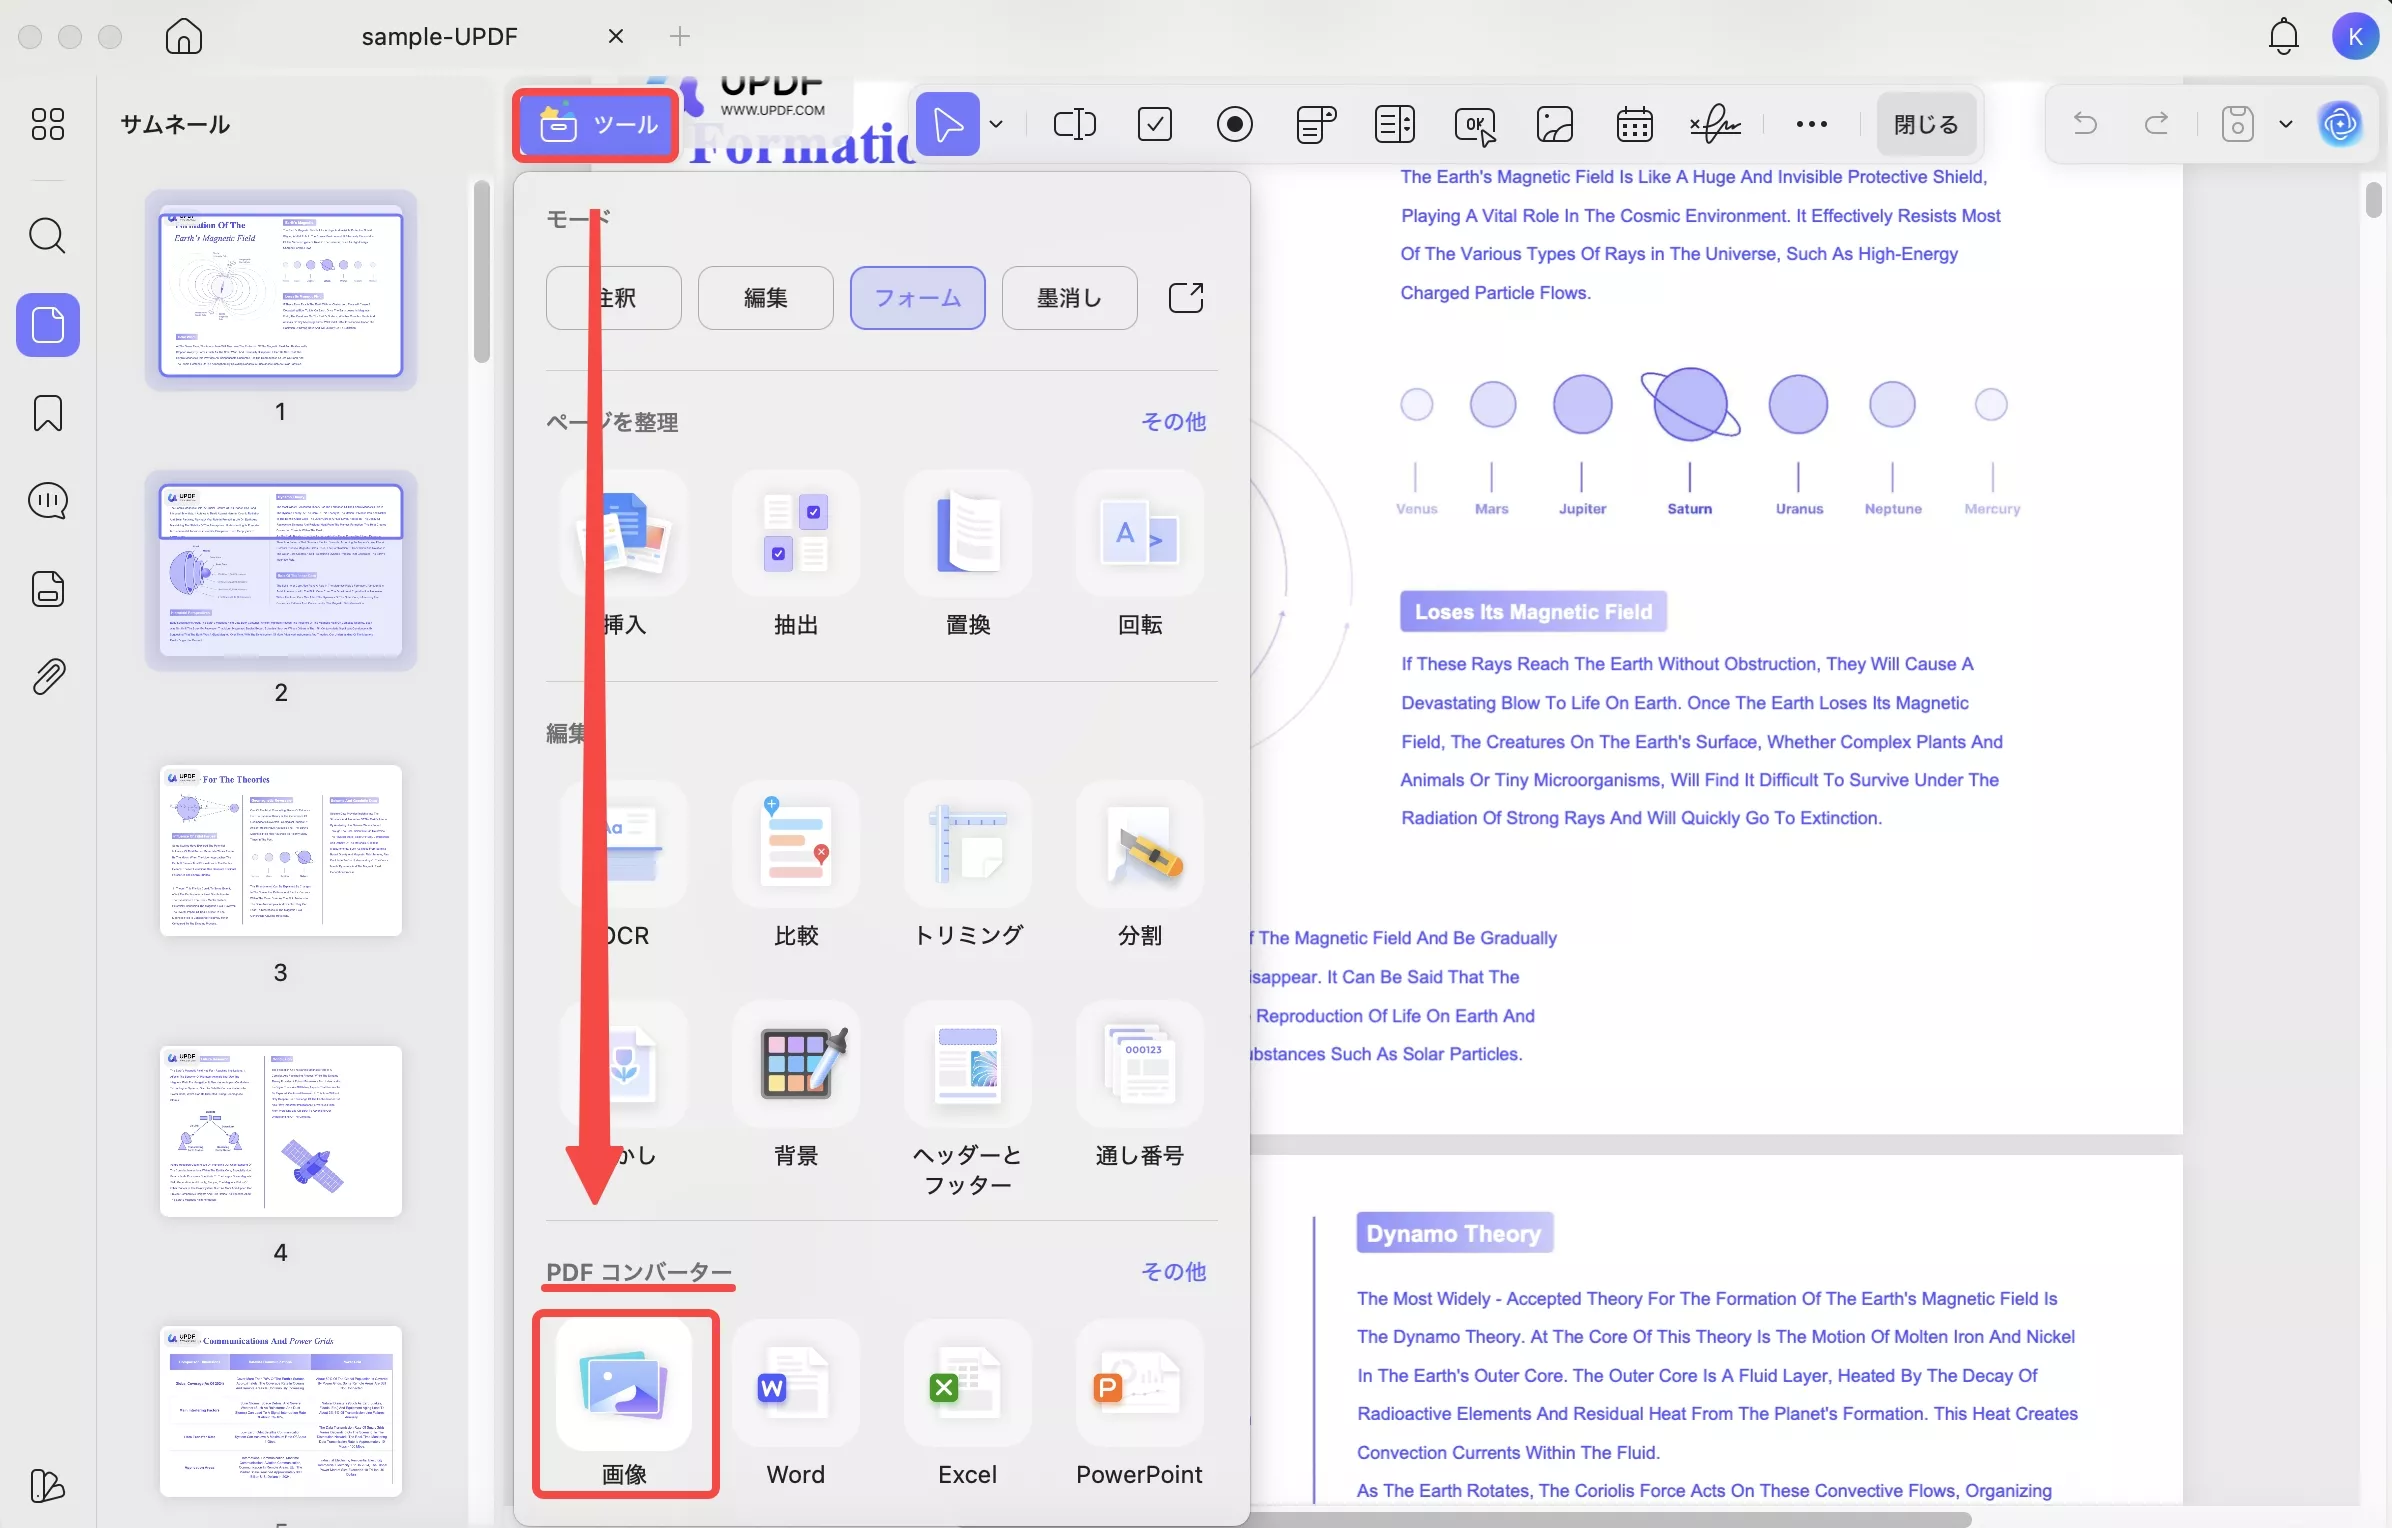Switch to Edit (編集) mode

(765, 298)
